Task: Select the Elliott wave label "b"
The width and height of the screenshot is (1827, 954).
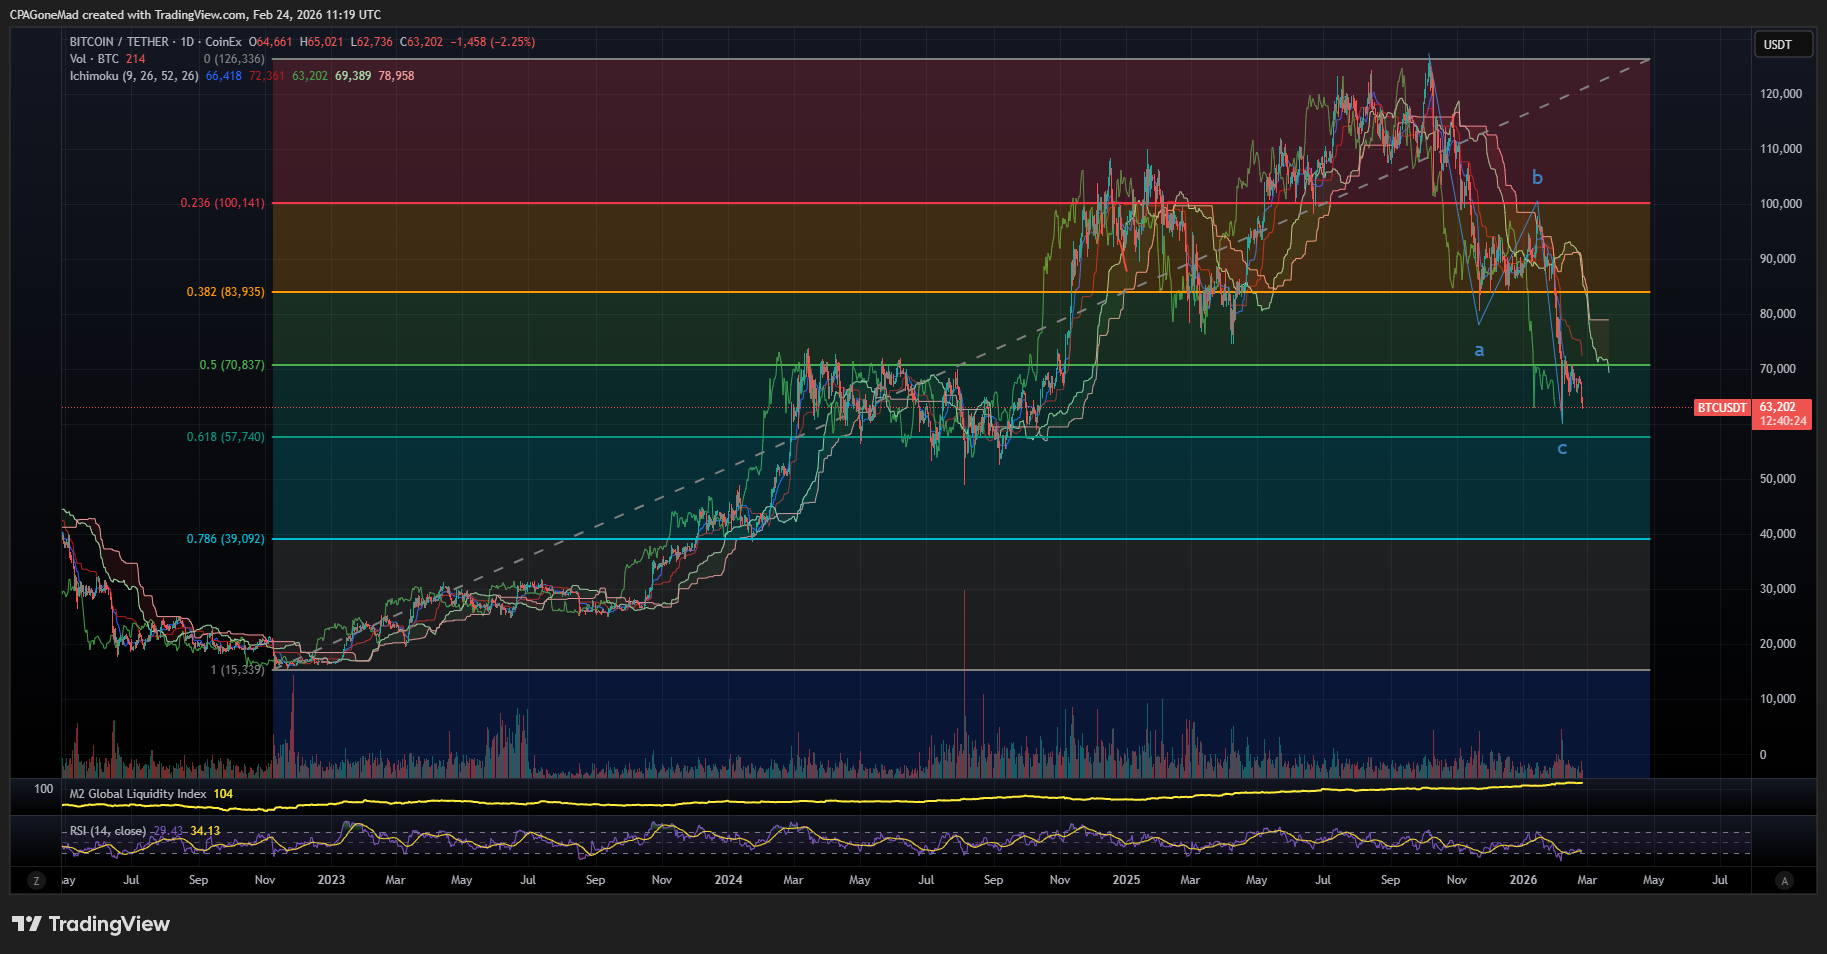Action: [1537, 176]
